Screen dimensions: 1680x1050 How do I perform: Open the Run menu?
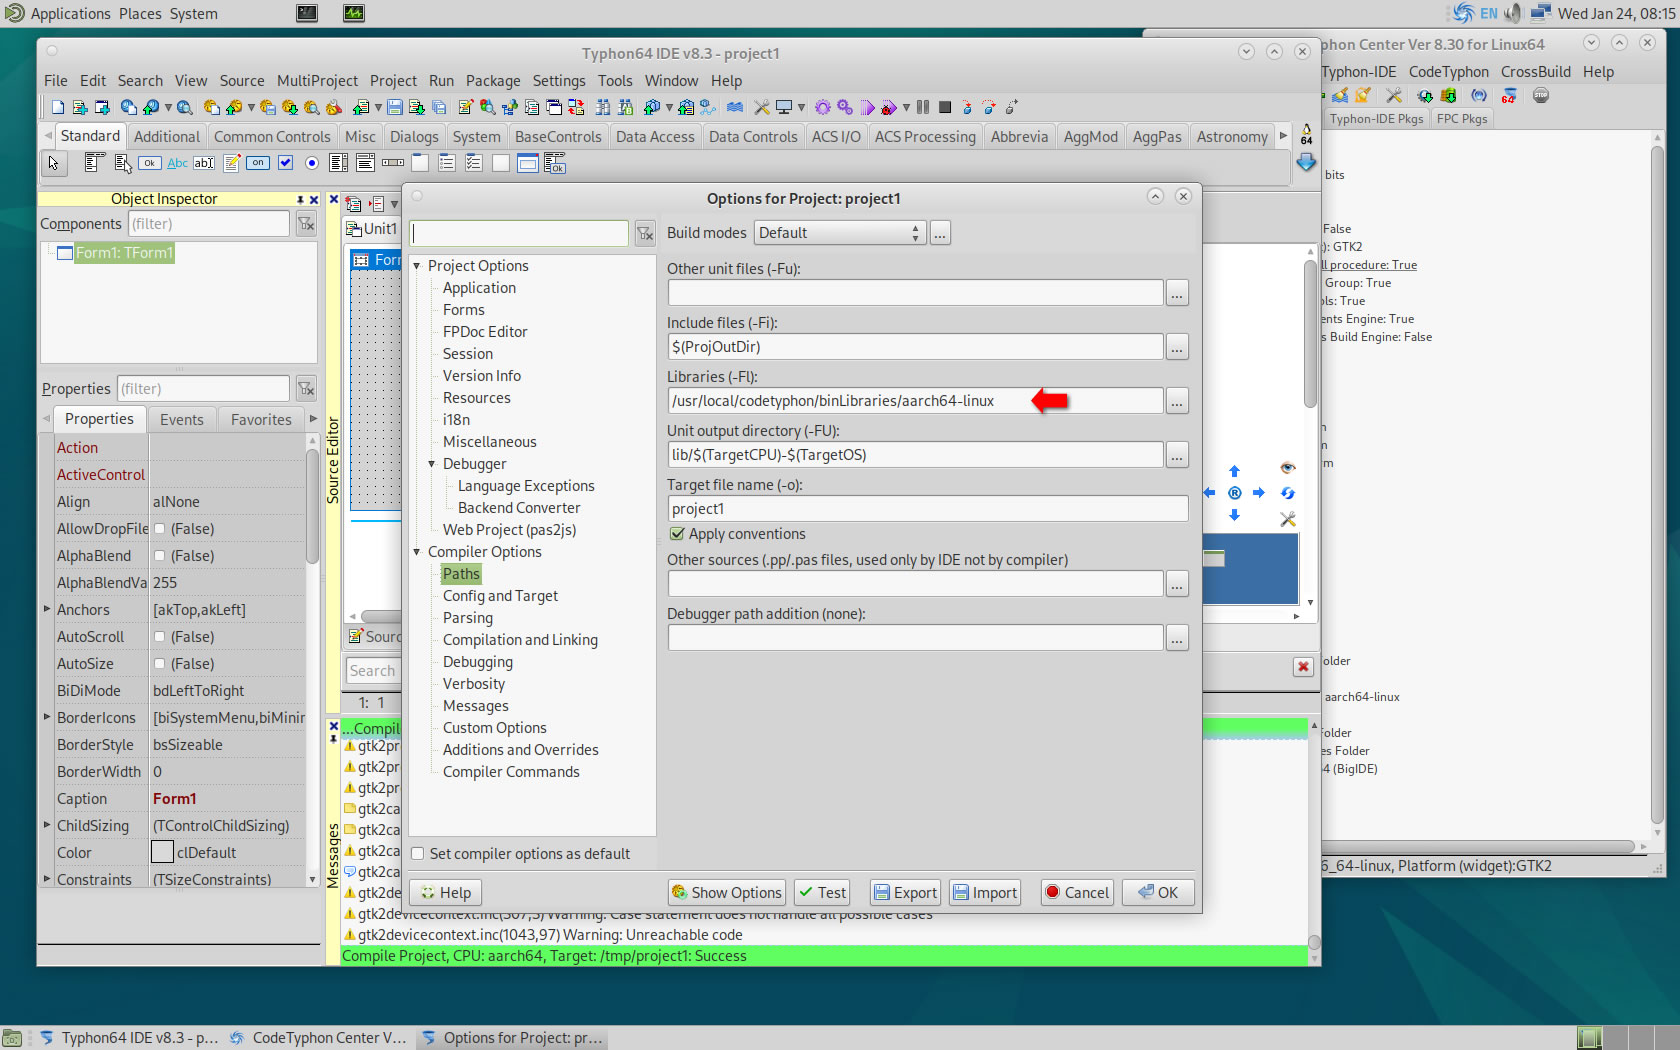441,81
